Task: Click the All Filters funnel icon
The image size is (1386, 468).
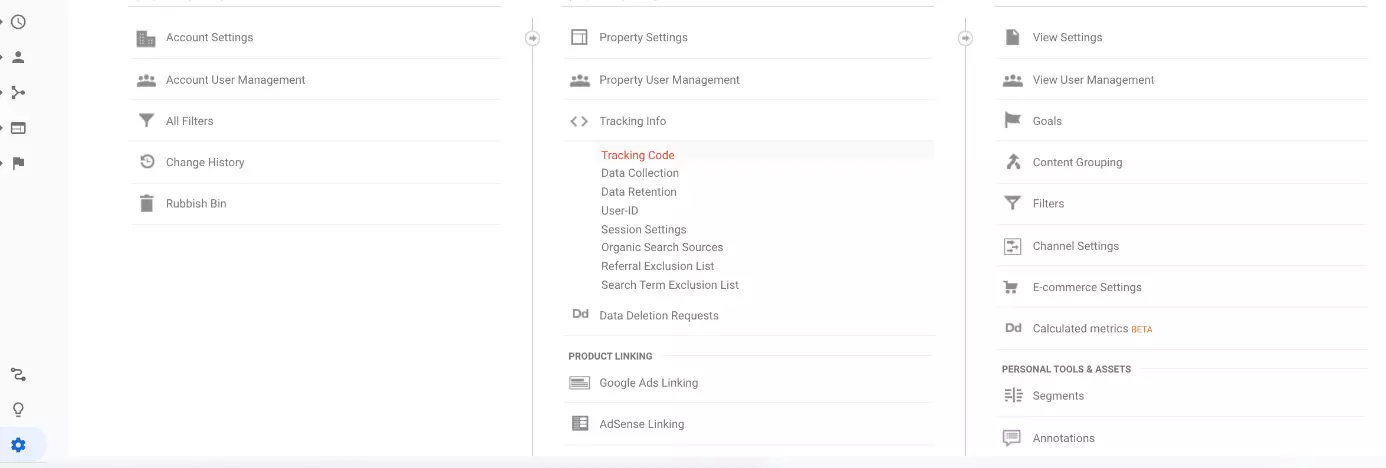Action: 146,121
